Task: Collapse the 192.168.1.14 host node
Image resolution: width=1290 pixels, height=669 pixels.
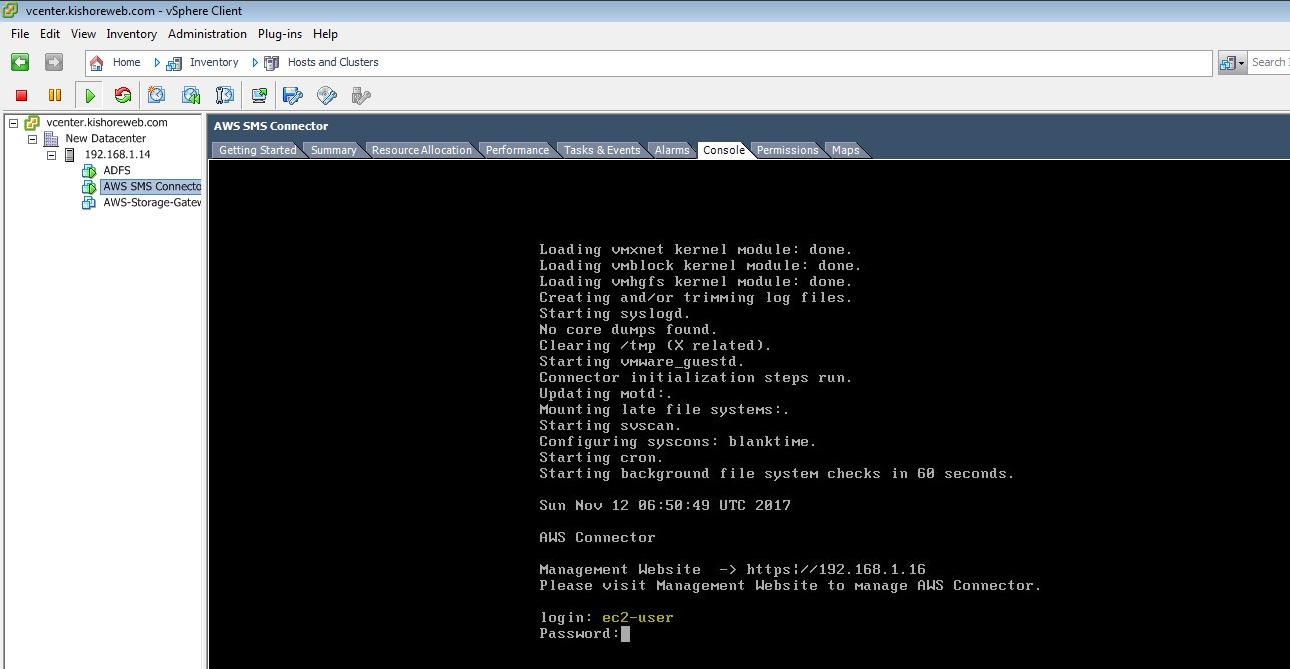Action: pos(52,155)
